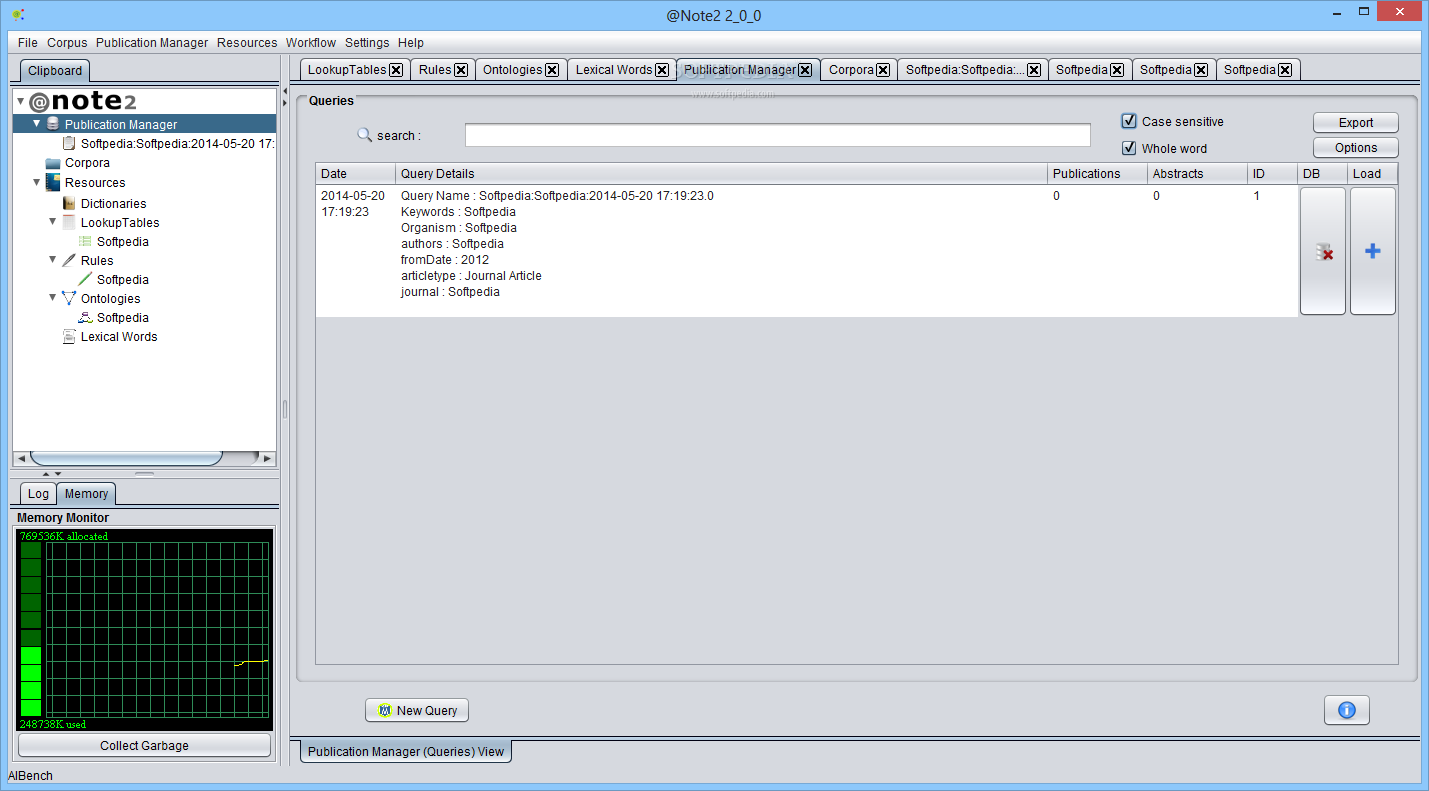Click the clipboard tree horizontal scrollbar thumb
1429x791 pixels.
(x=126, y=458)
